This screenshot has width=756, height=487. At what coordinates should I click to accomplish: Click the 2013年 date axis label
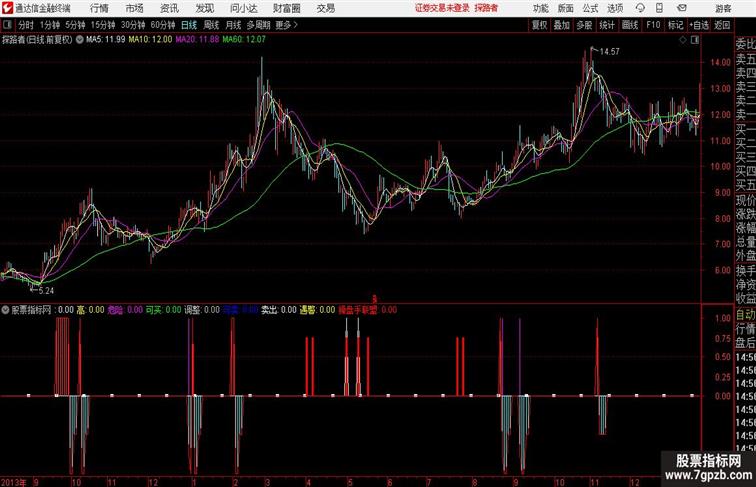tap(14, 482)
